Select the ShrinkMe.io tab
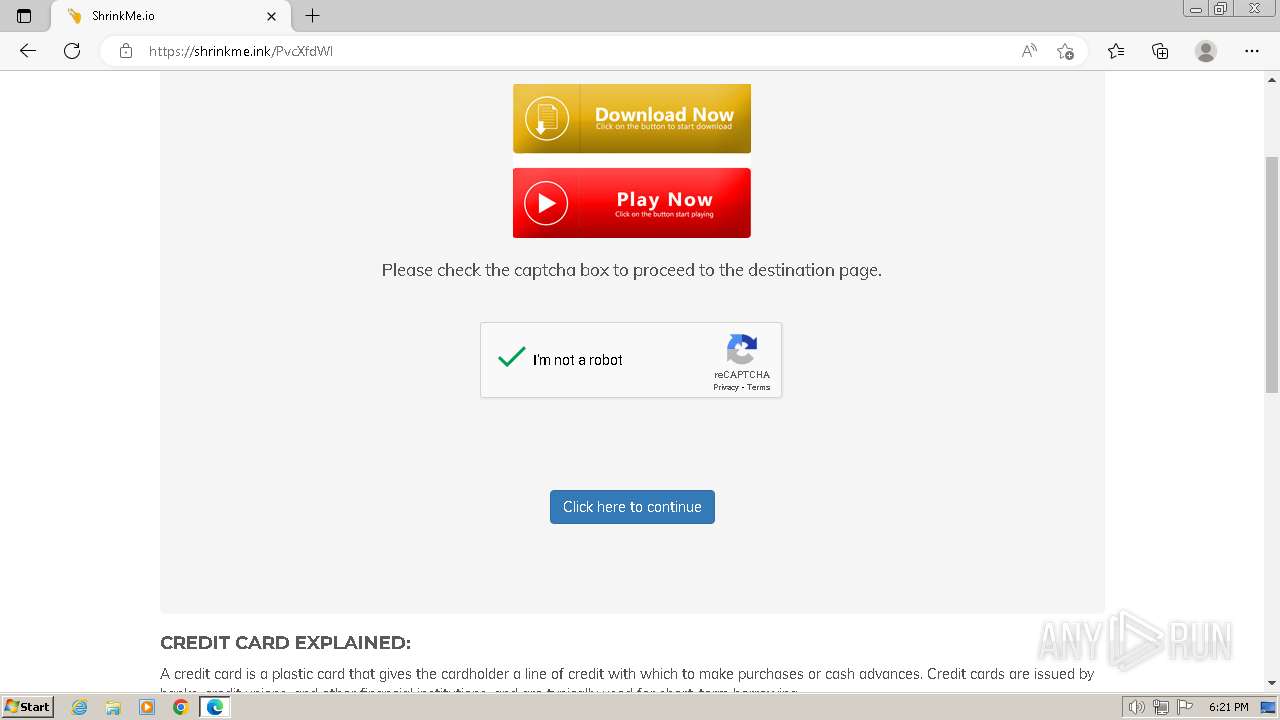The image size is (1280, 720). click(170, 16)
